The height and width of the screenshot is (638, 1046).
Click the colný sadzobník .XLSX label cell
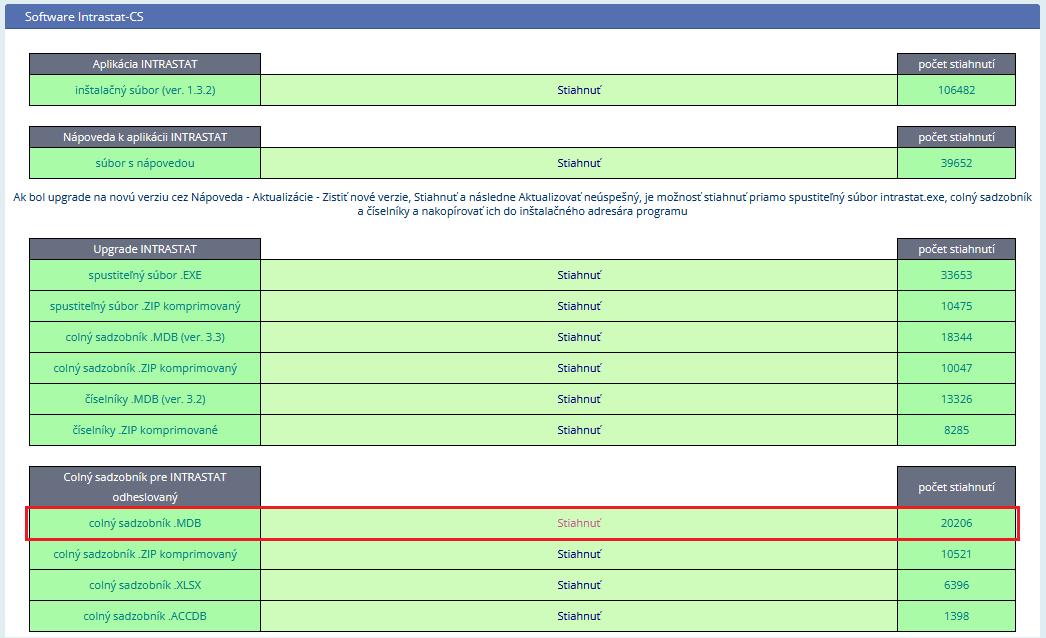pos(145,585)
